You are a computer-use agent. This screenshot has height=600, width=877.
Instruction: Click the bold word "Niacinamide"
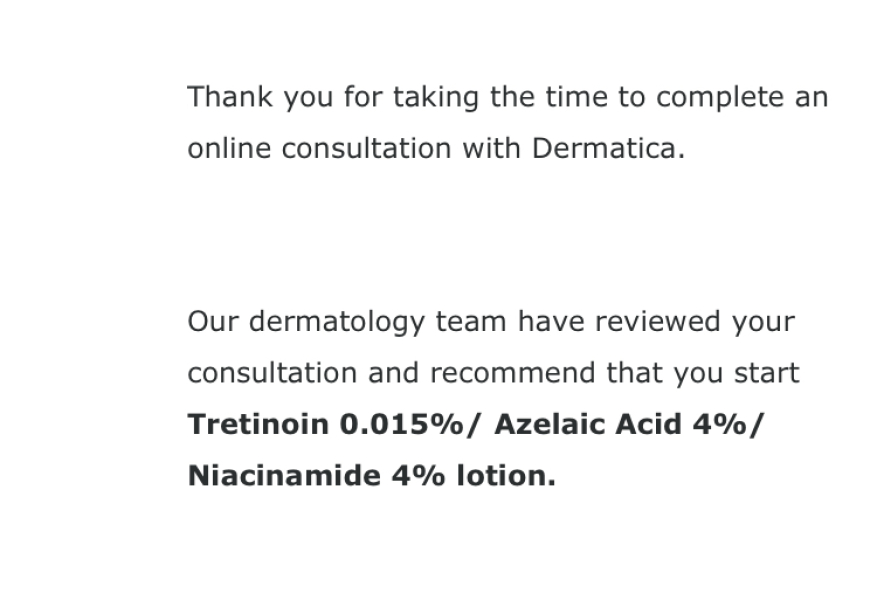283,475
